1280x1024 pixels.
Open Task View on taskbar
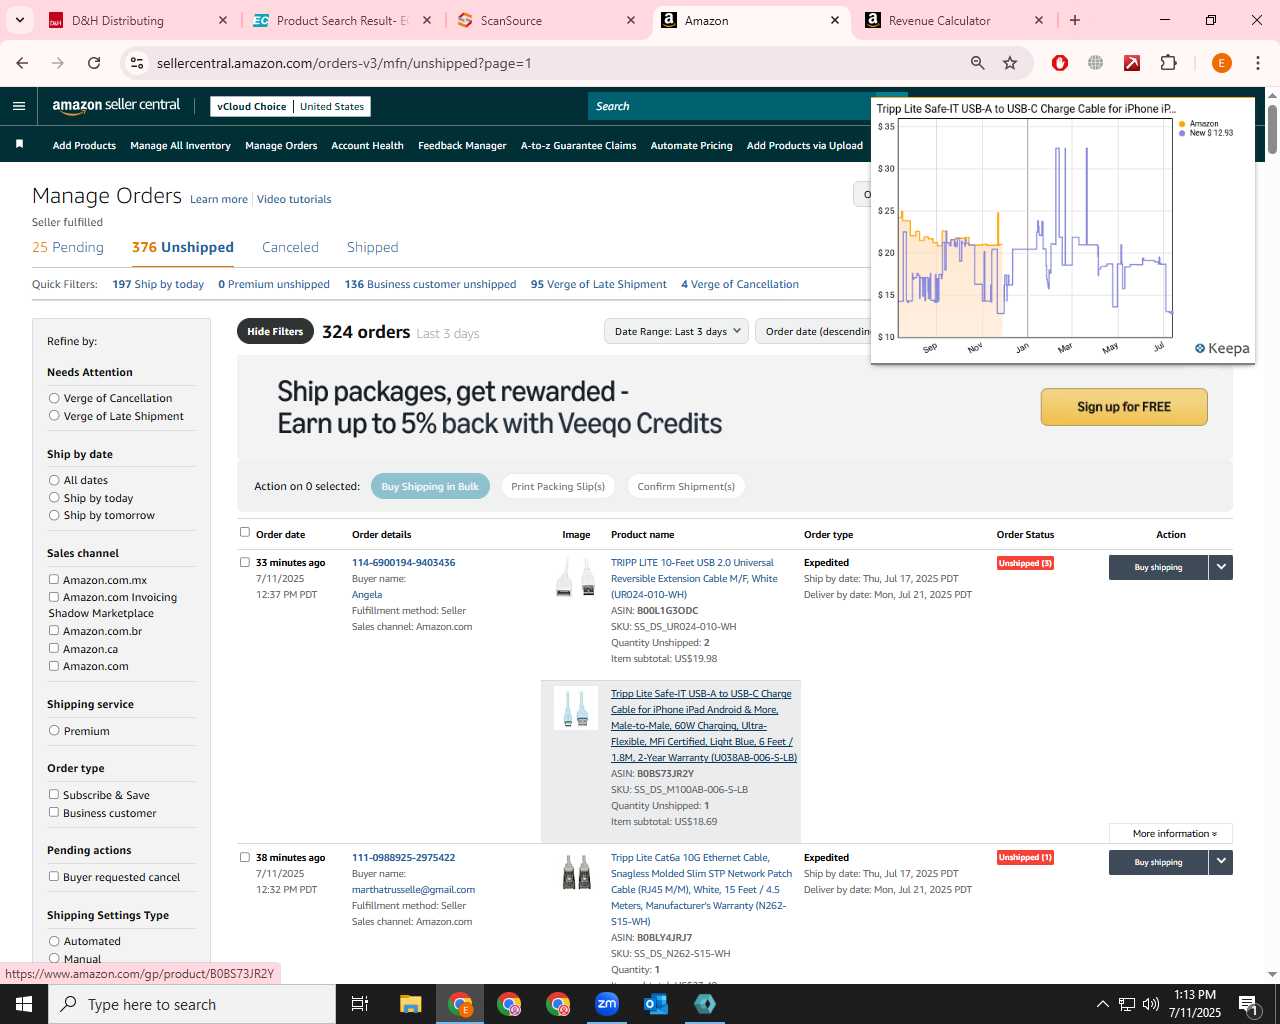pyautogui.click(x=360, y=1004)
